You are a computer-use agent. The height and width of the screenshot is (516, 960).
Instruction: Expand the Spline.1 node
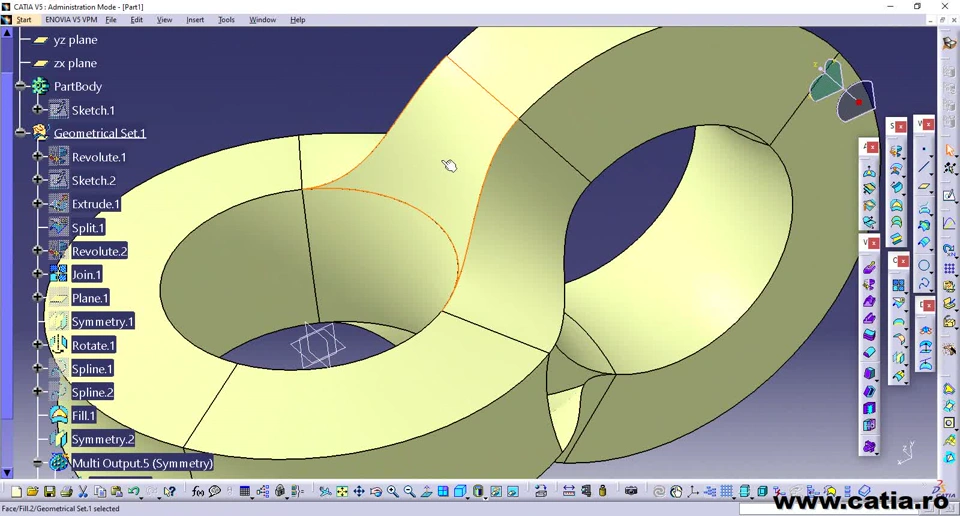coord(38,368)
